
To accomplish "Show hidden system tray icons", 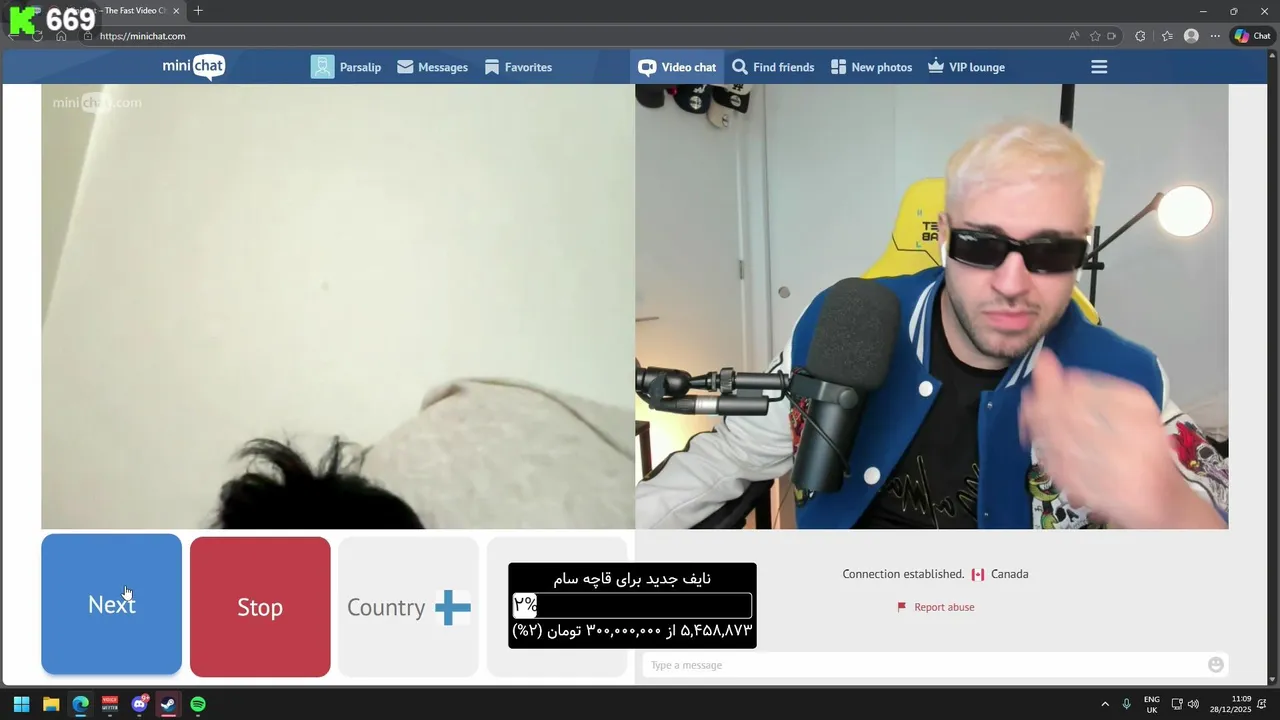I will coord(1105,704).
